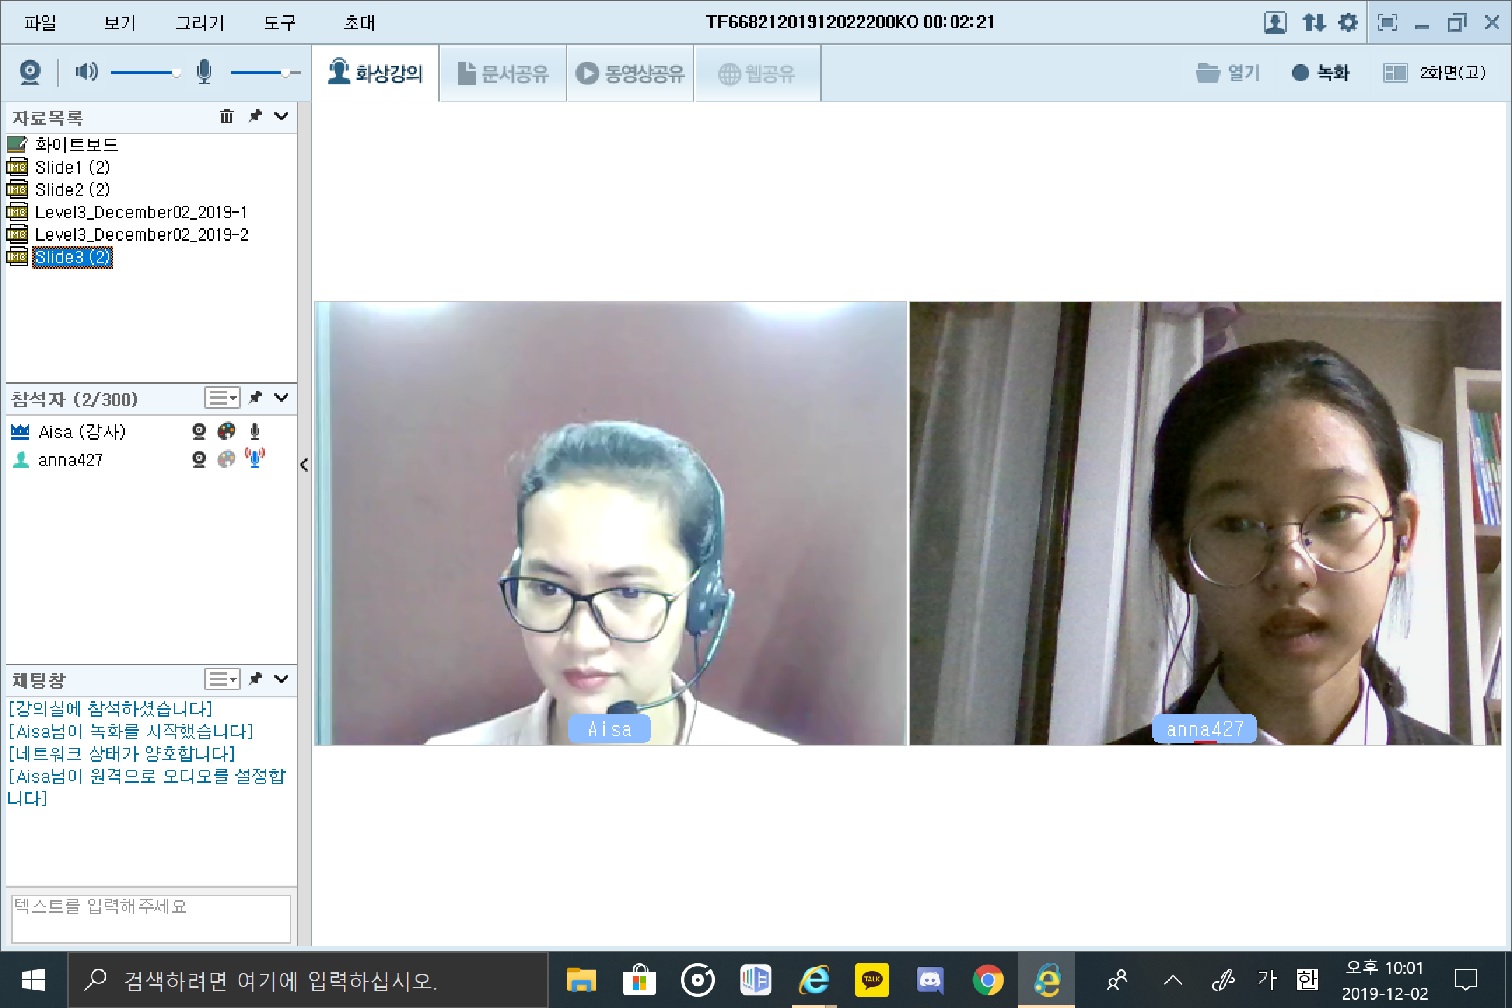Mute the speaker volume icon
1512x1008 pixels.
pos(87,72)
